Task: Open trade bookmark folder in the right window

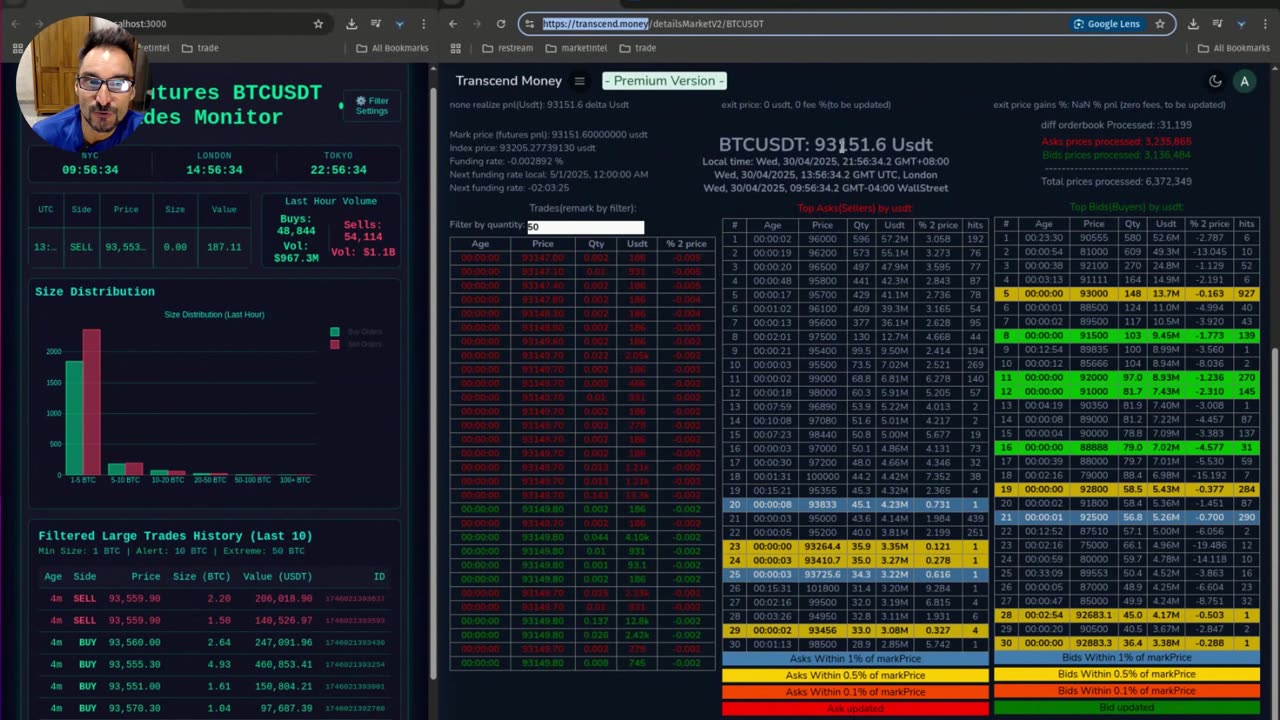Action: 637,48
